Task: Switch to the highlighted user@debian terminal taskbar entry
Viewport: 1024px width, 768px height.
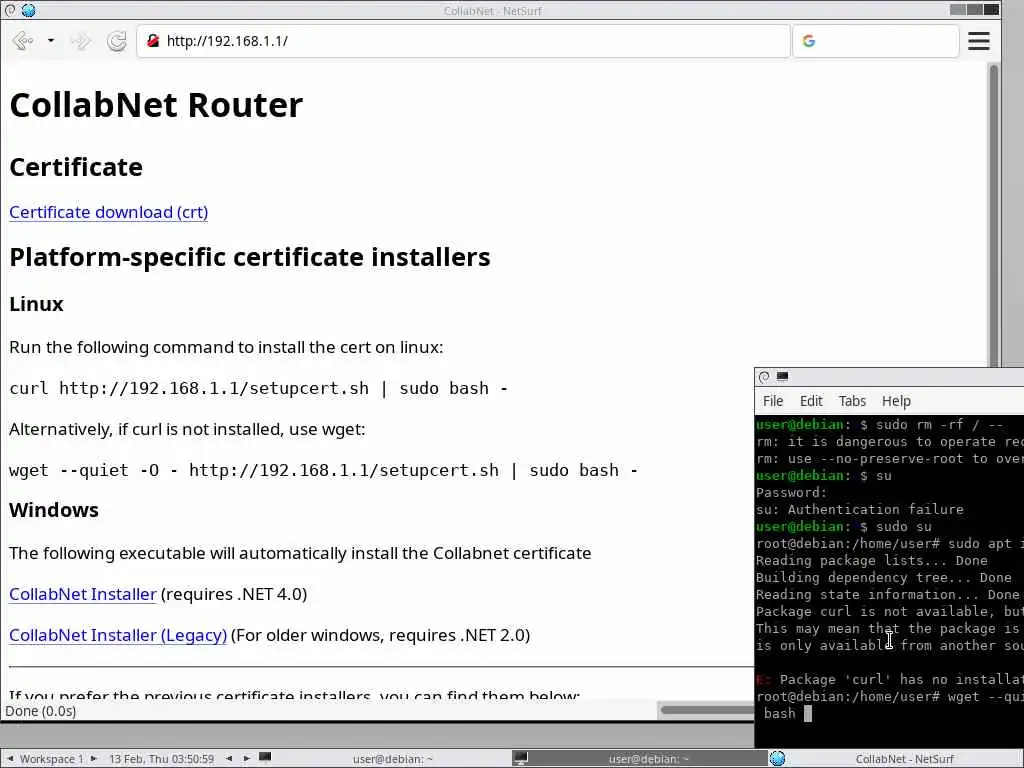Action: pos(640,759)
